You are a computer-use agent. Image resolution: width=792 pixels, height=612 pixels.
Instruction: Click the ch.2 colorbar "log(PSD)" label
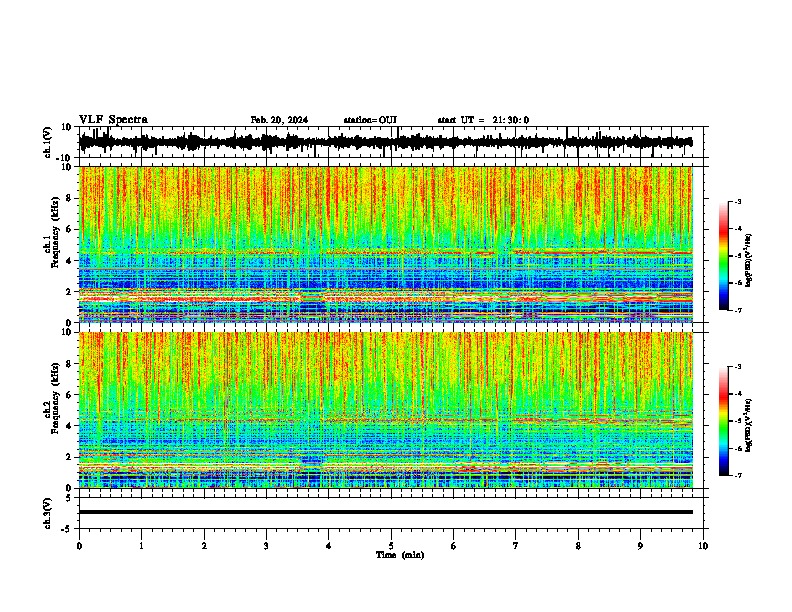[x=749, y=425]
